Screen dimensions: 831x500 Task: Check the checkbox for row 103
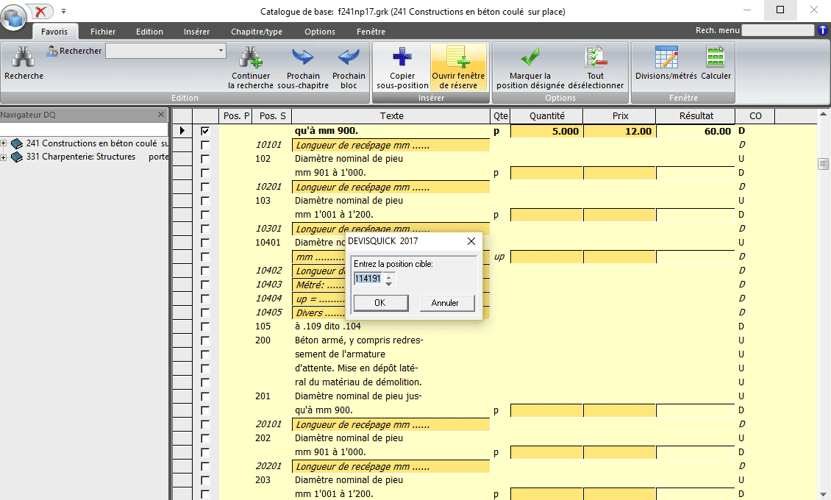(x=205, y=200)
